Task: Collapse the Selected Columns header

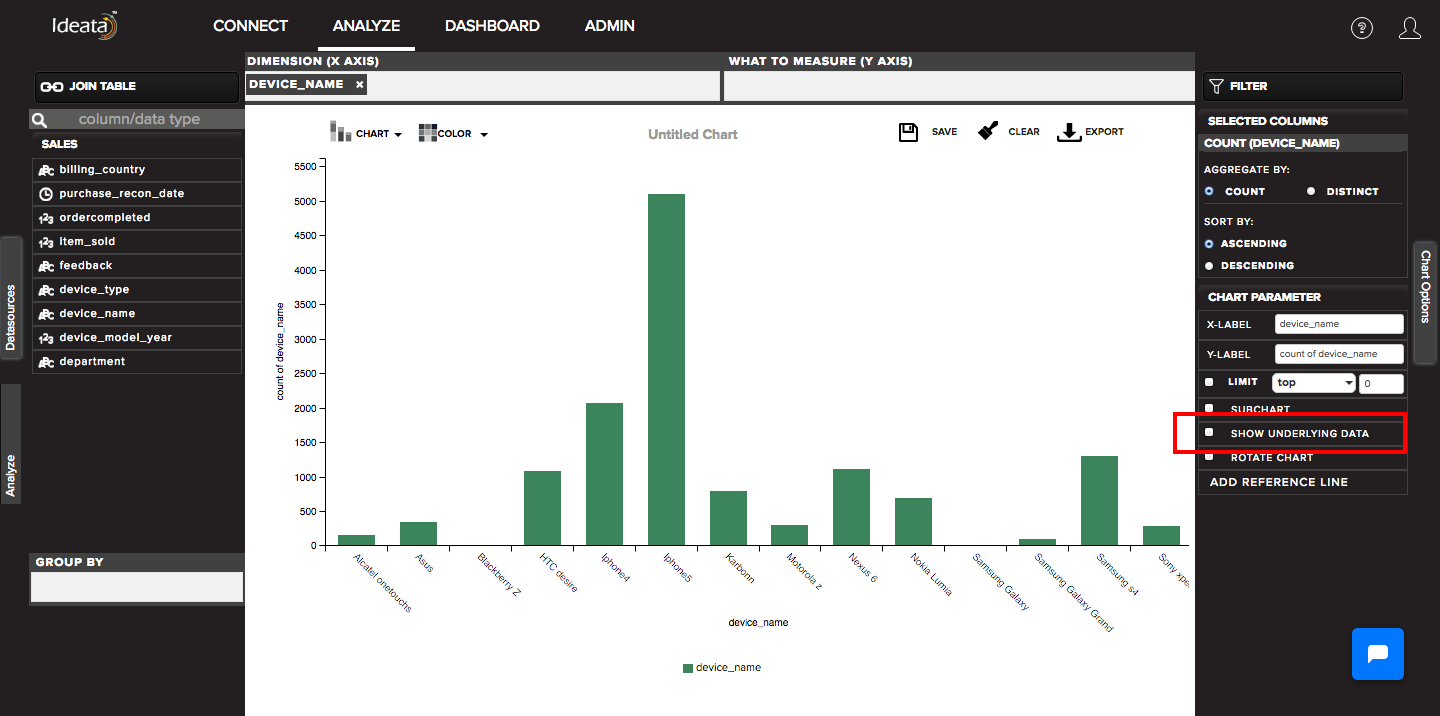Action: 1302,121
